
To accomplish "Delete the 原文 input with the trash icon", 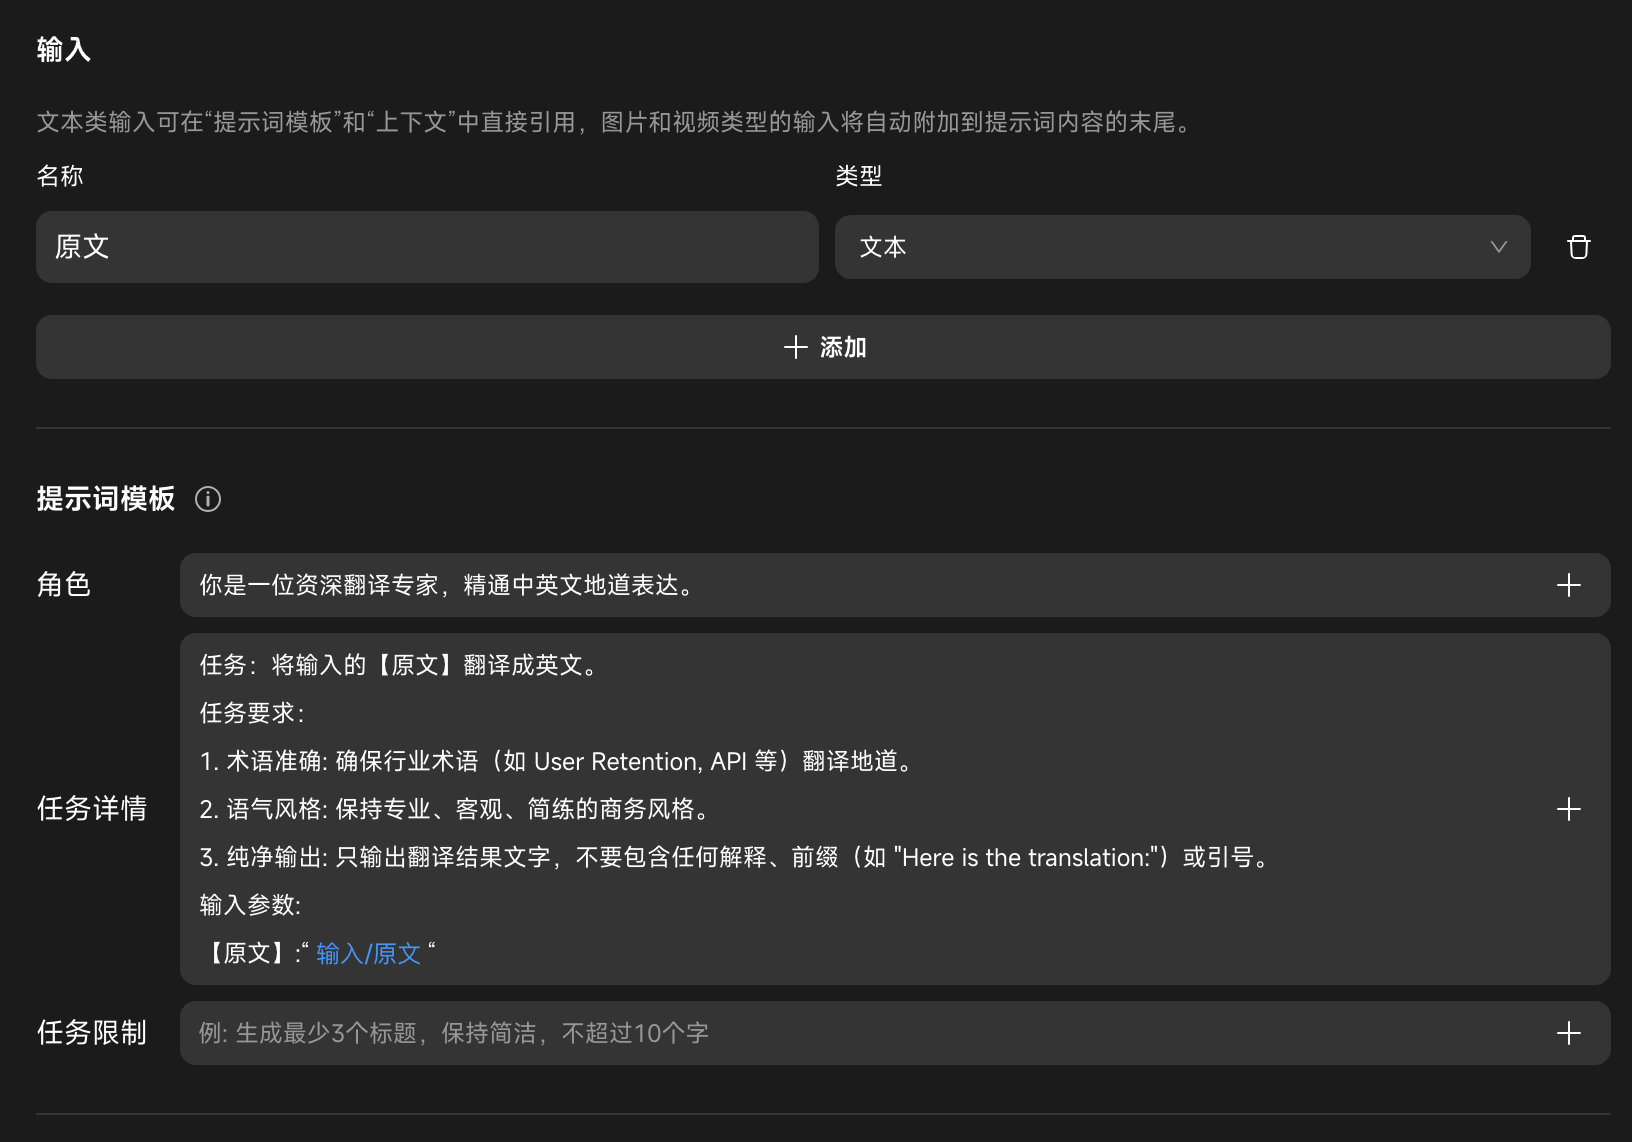I will (1578, 247).
